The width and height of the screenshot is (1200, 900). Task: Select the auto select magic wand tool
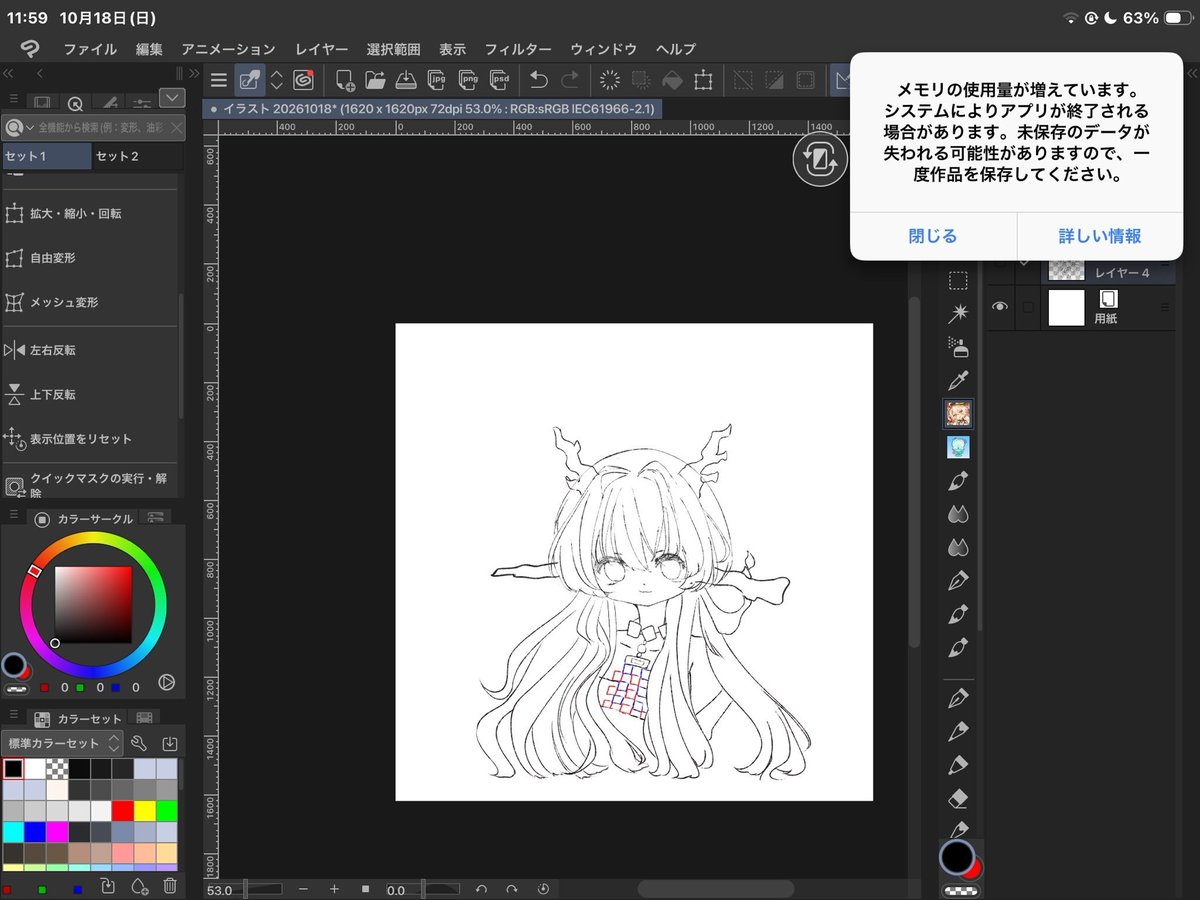pos(958,314)
